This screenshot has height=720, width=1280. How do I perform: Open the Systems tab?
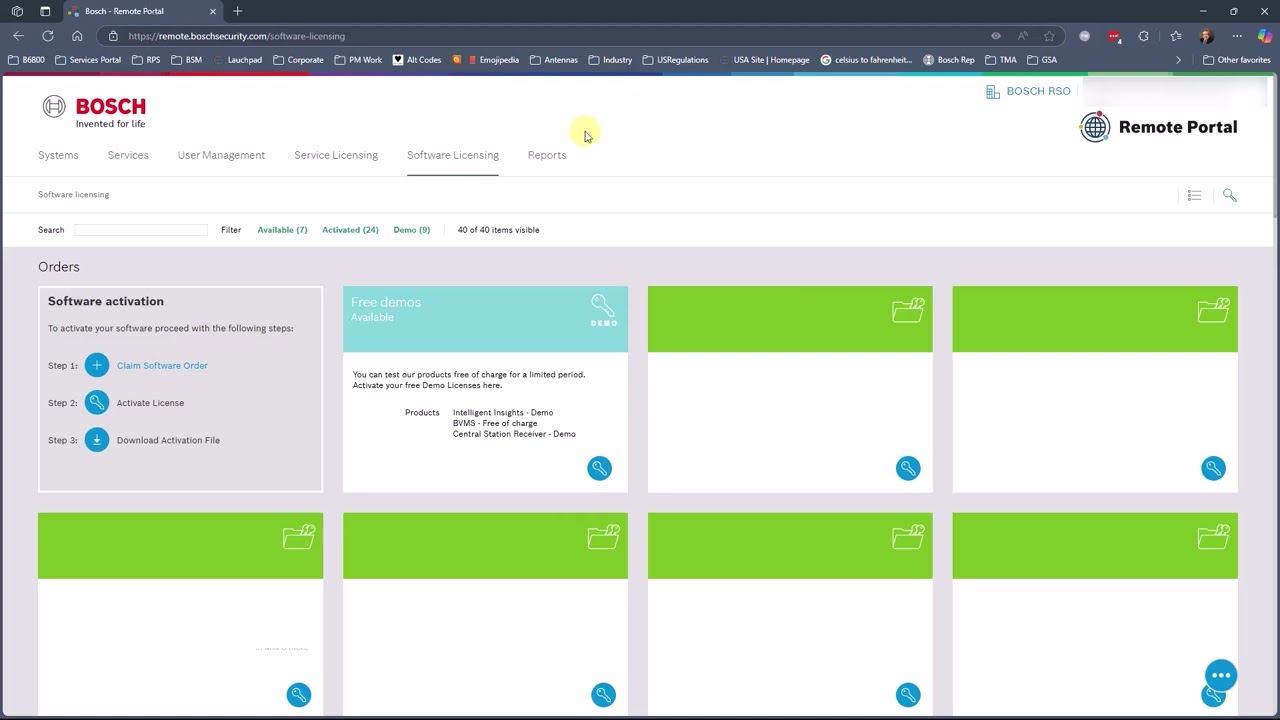58,155
